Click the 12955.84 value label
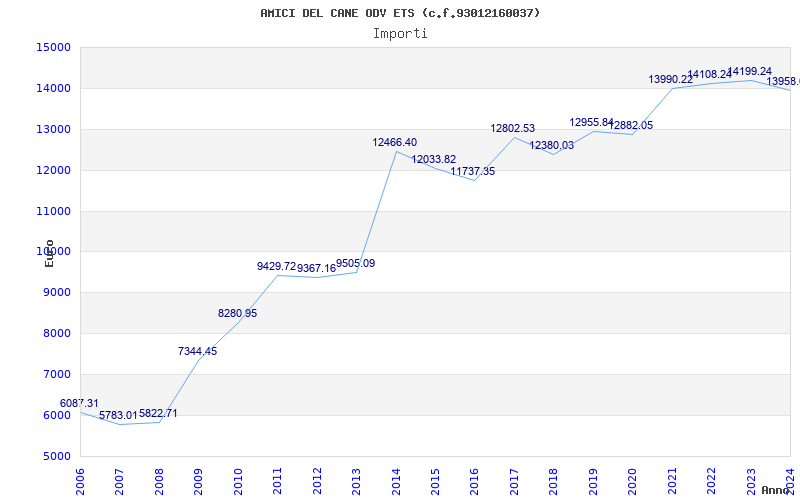The width and height of the screenshot is (800, 500). [x=591, y=122]
